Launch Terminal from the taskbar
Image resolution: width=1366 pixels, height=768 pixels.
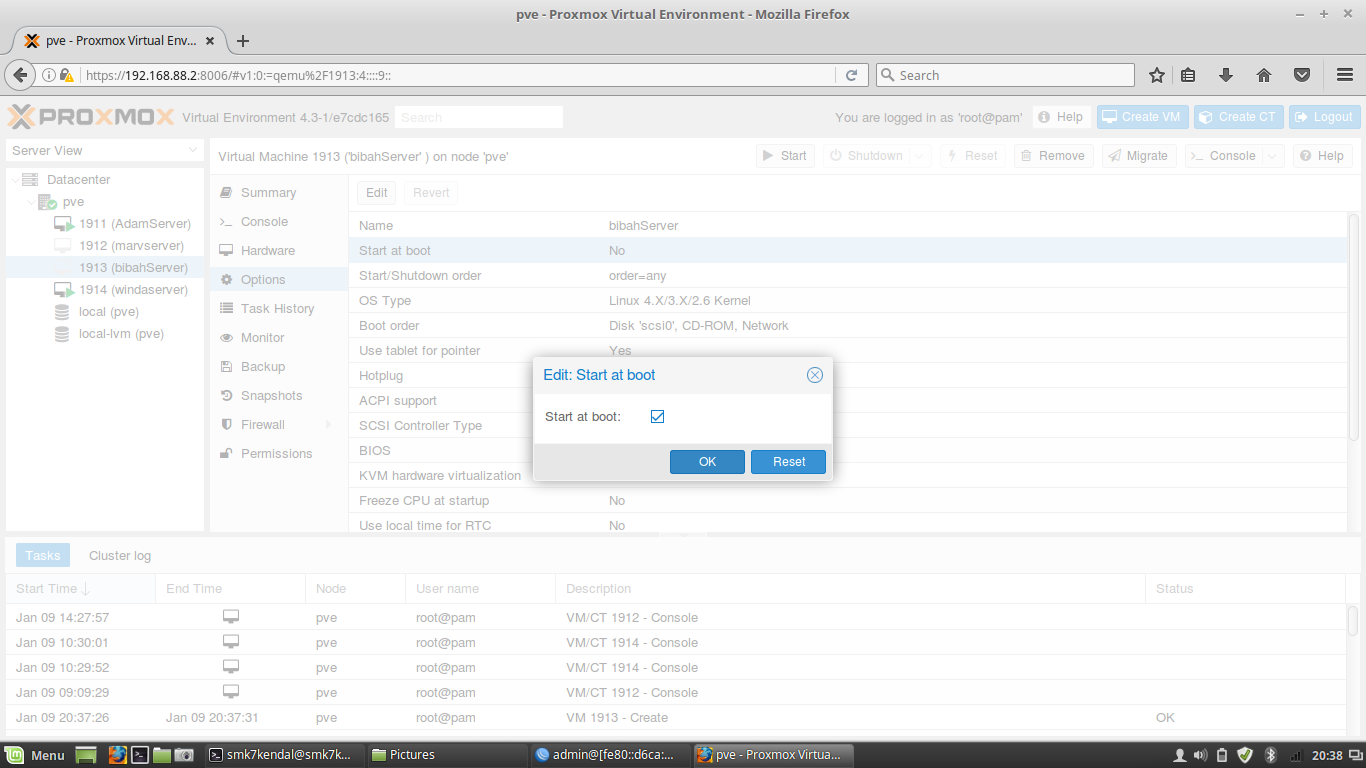point(141,755)
